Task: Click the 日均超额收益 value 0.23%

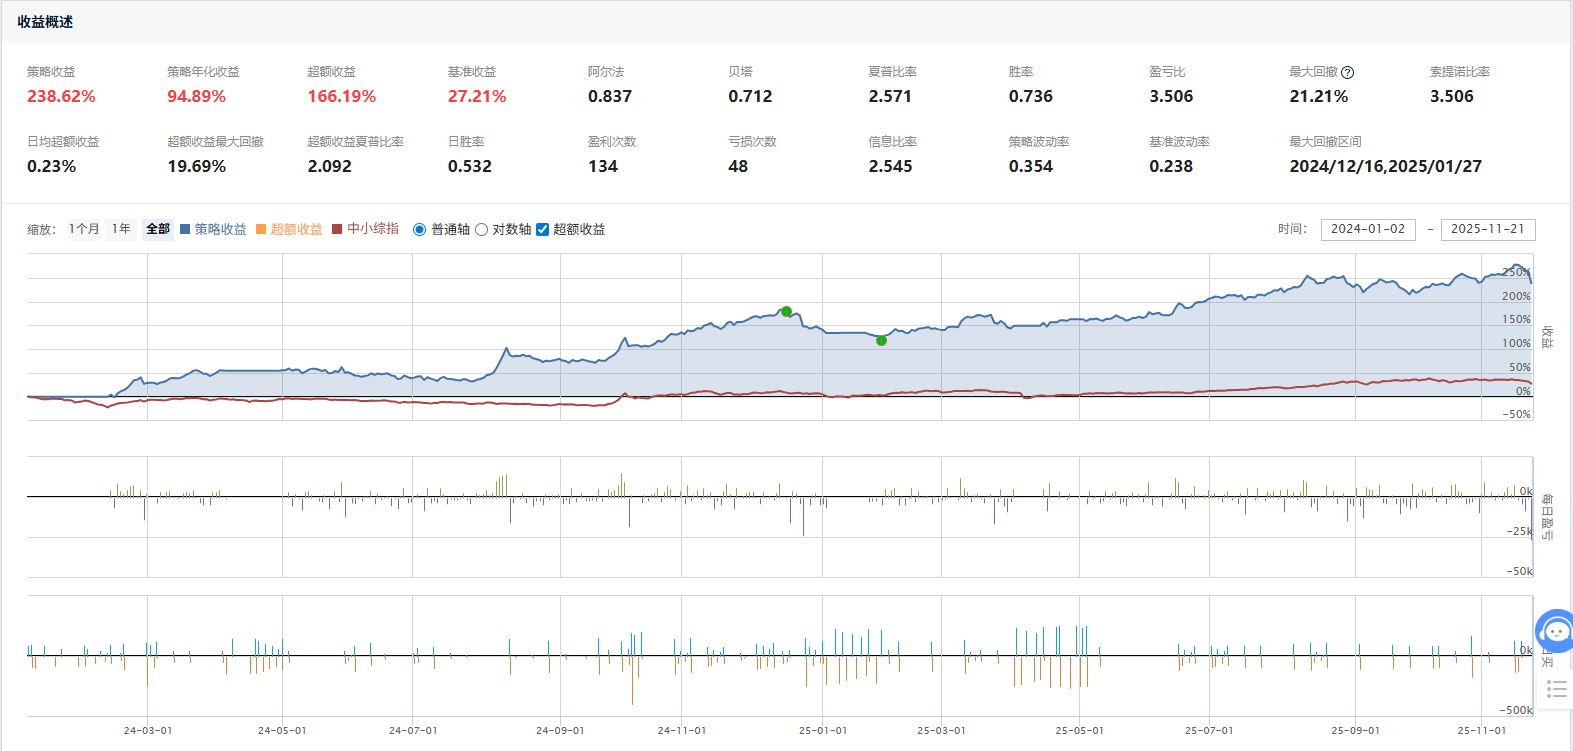Action: tap(52, 166)
